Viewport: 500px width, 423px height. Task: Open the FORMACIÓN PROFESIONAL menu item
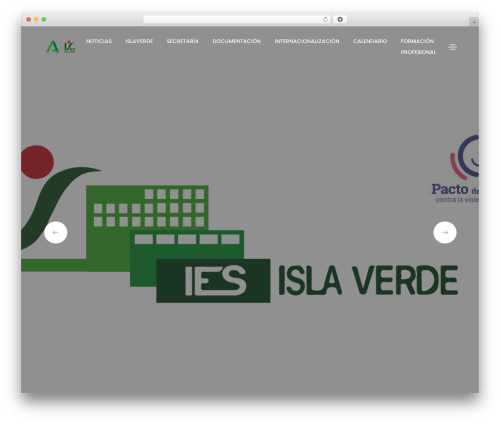click(418, 46)
